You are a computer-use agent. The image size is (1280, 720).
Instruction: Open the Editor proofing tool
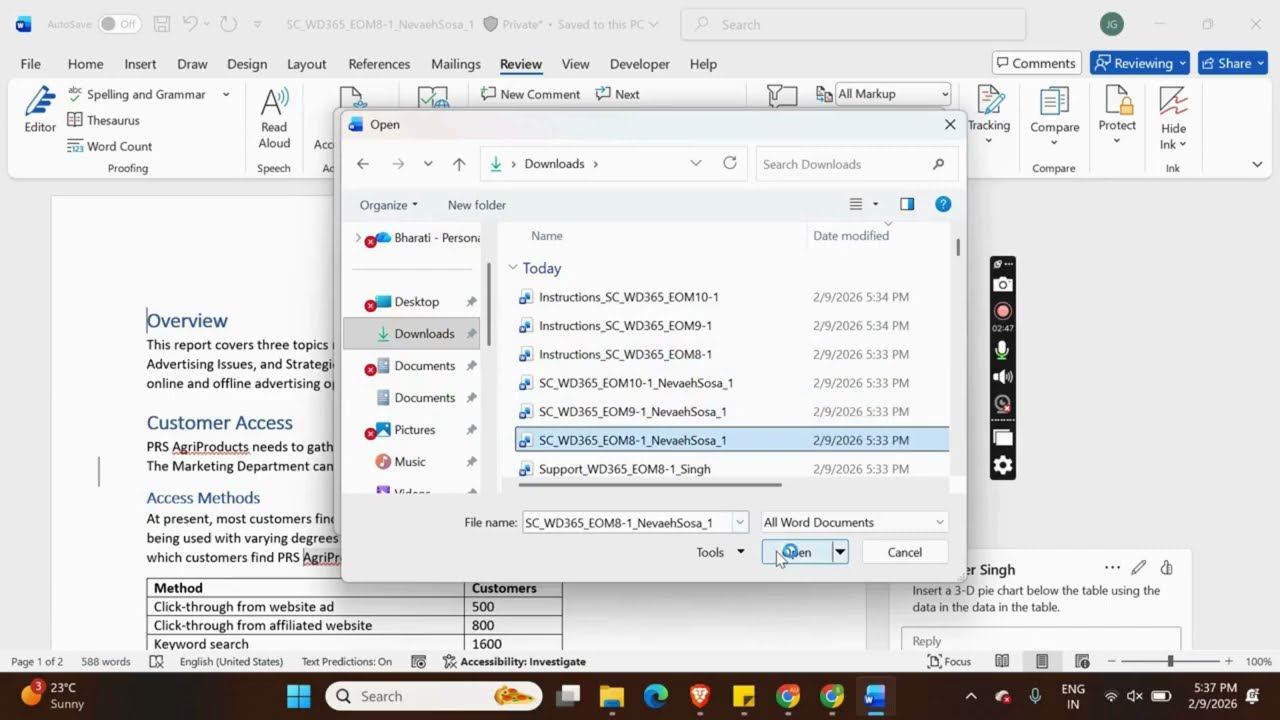coord(40,110)
